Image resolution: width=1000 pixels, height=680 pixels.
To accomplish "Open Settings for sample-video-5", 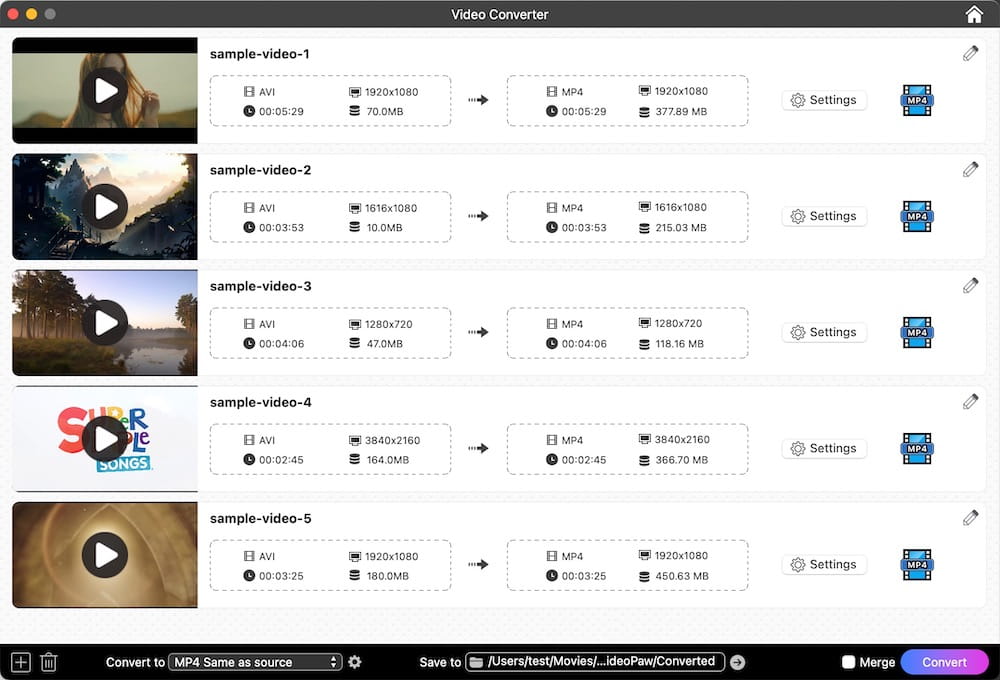I will coord(824,564).
